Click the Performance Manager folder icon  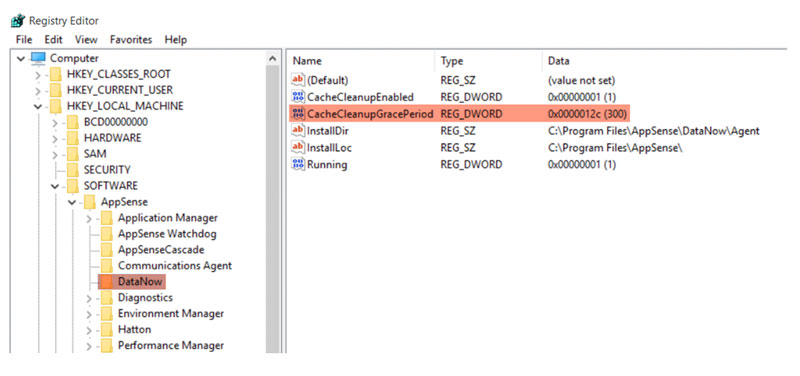click(x=107, y=345)
